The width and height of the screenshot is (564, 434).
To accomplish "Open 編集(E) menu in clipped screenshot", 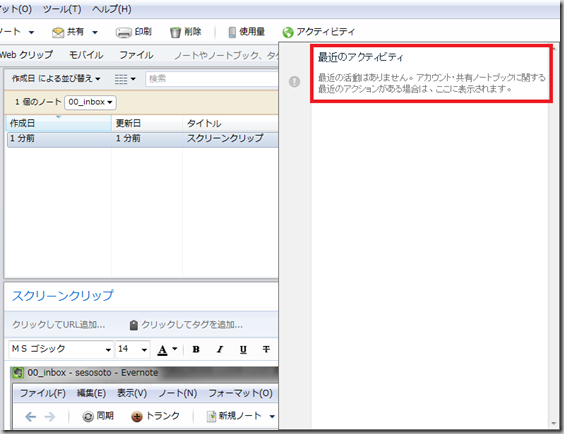I will (91, 393).
